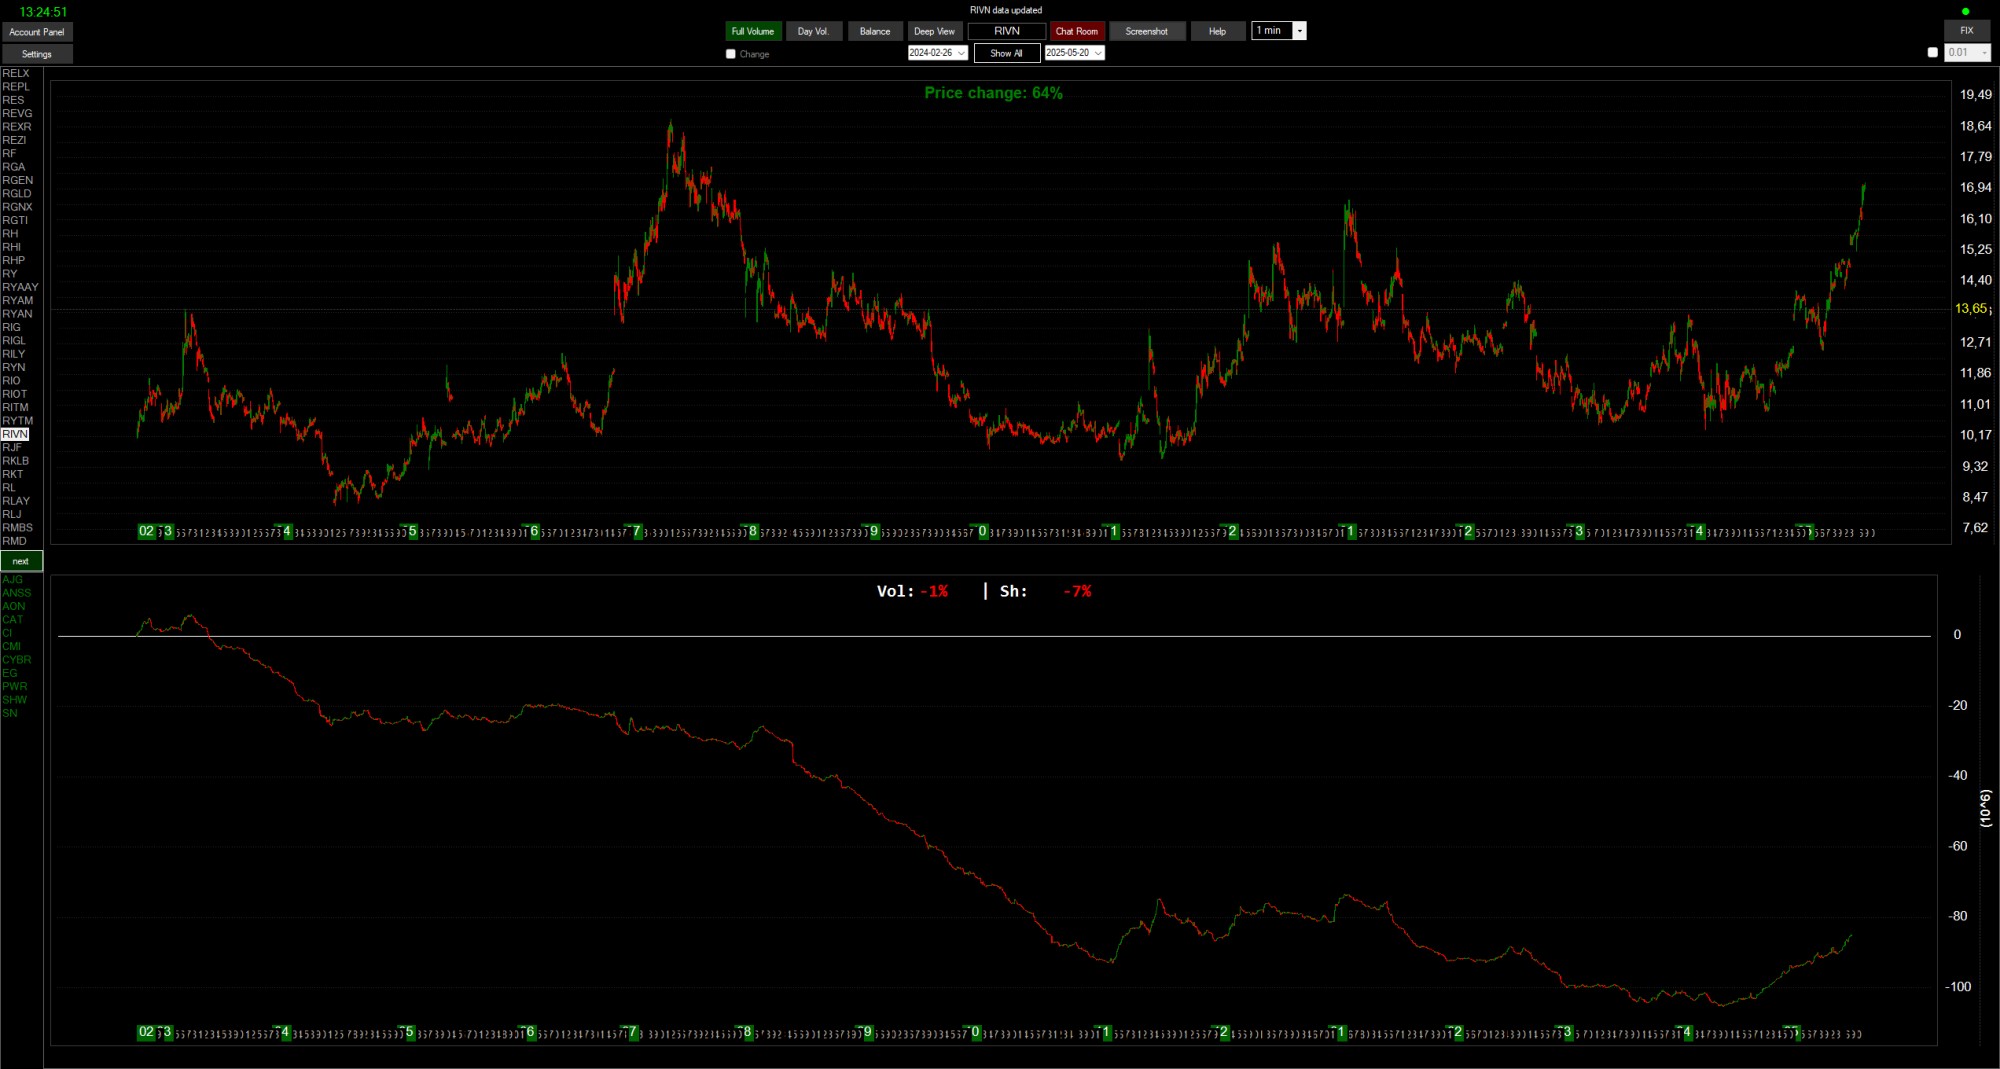This screenshot has height=1069, width=2000.
Task: Select ticker RIOT in the list
Action: (x=15, y=394)
